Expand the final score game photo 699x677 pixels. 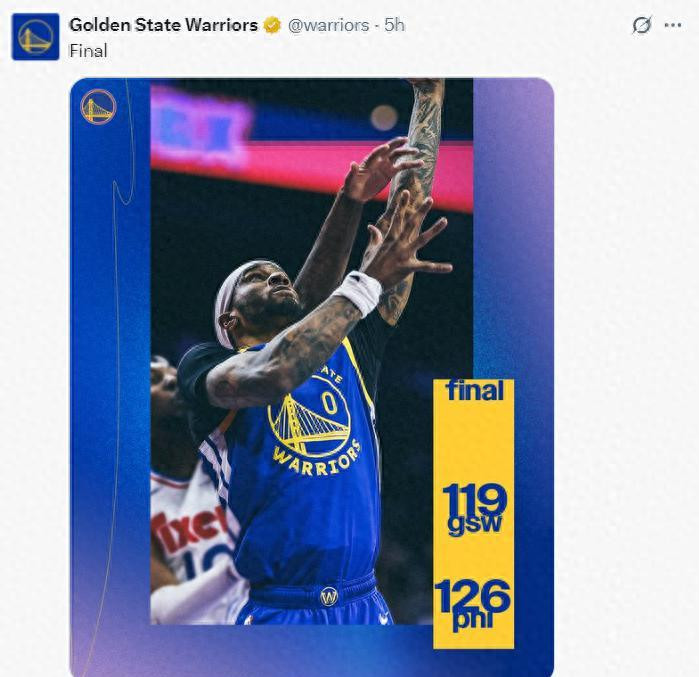312,377
